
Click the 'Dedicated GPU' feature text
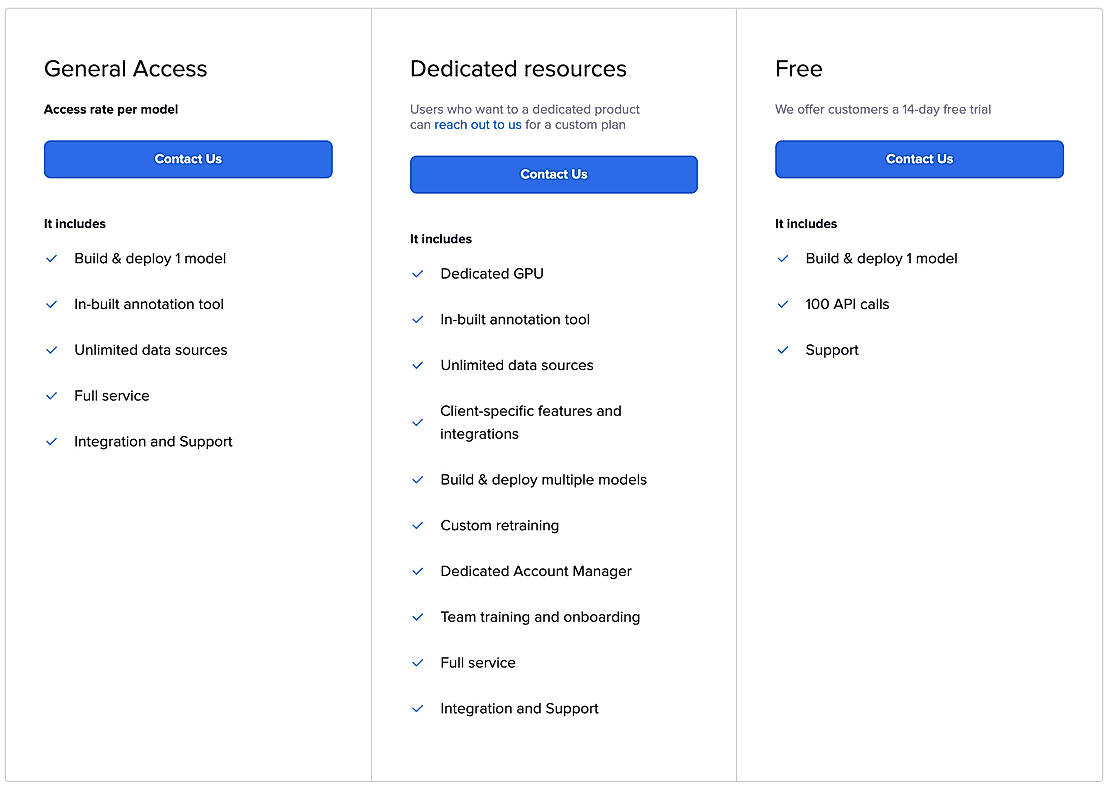coord(492,273)
